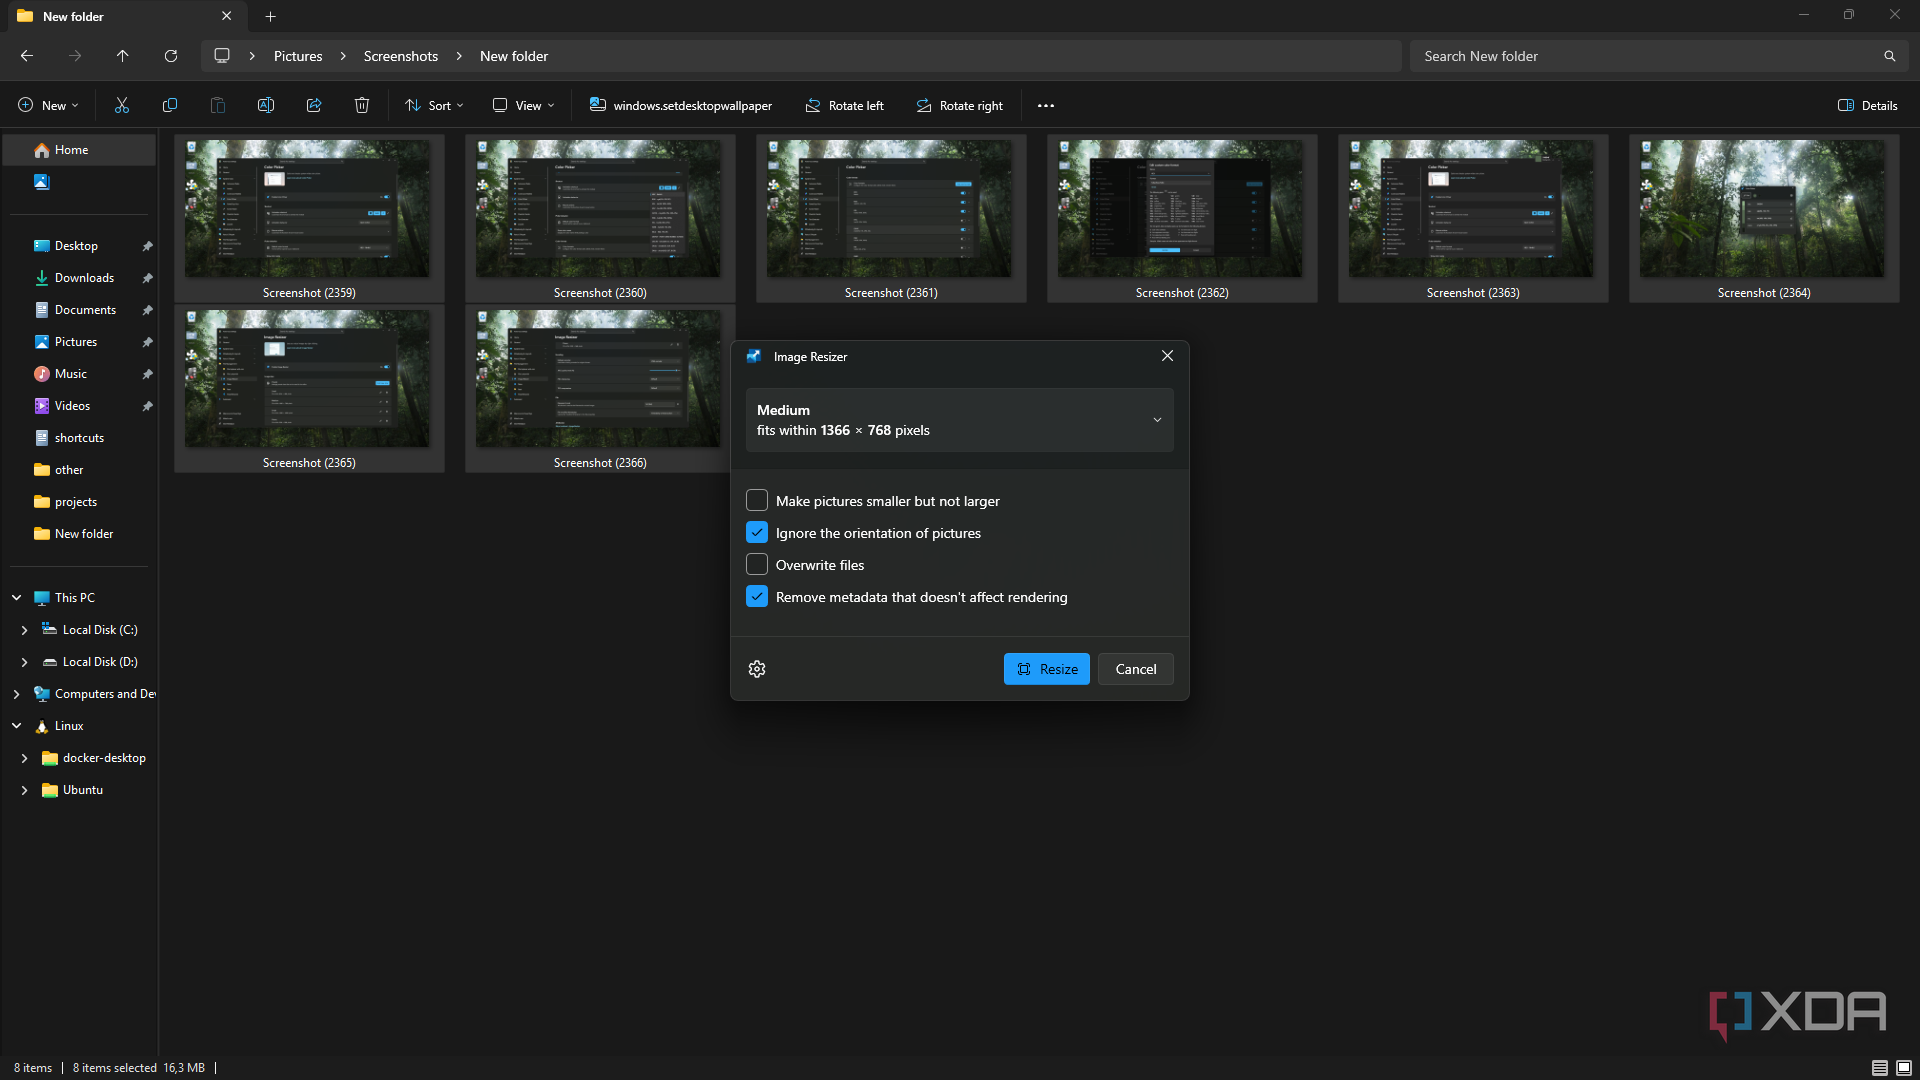This screenshot has height=1080, width=1920.
Task: Uncheck Remove metadata that doesn't affect rendering
Action: click(757, 596)
